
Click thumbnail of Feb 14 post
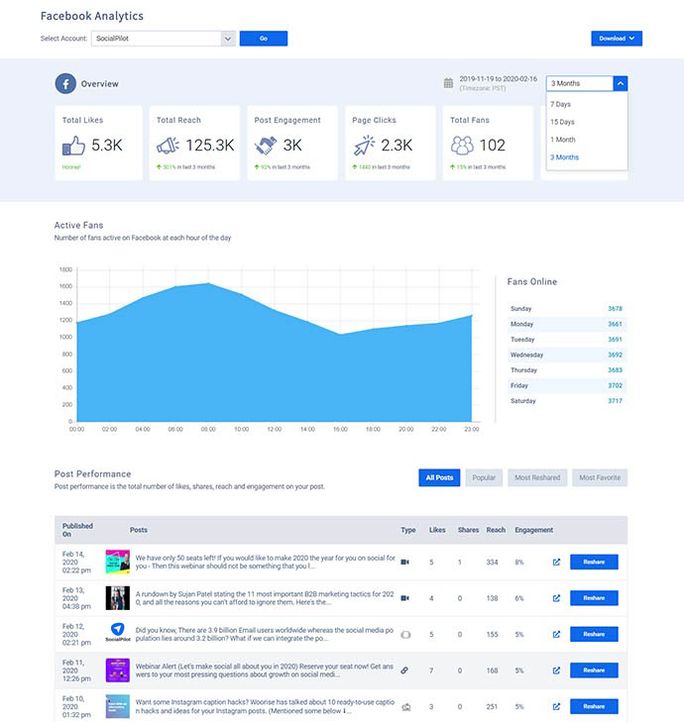[118, 562]
